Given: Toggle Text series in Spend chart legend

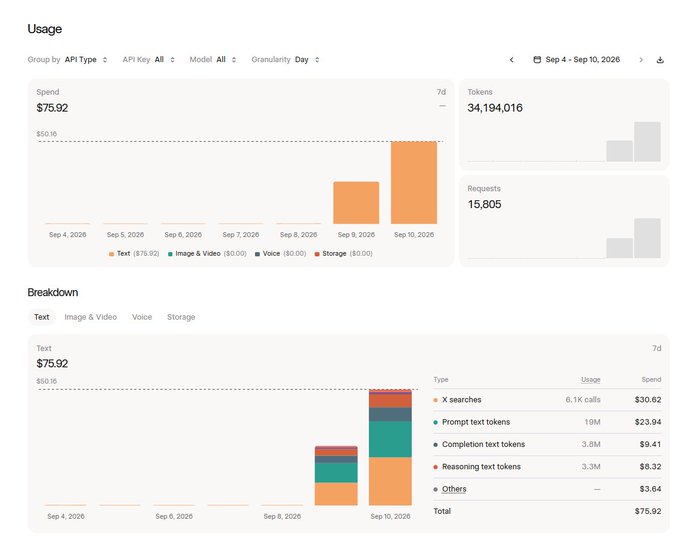Looking at the screenshot, I should pyautogui.click(x=134, y=254).
